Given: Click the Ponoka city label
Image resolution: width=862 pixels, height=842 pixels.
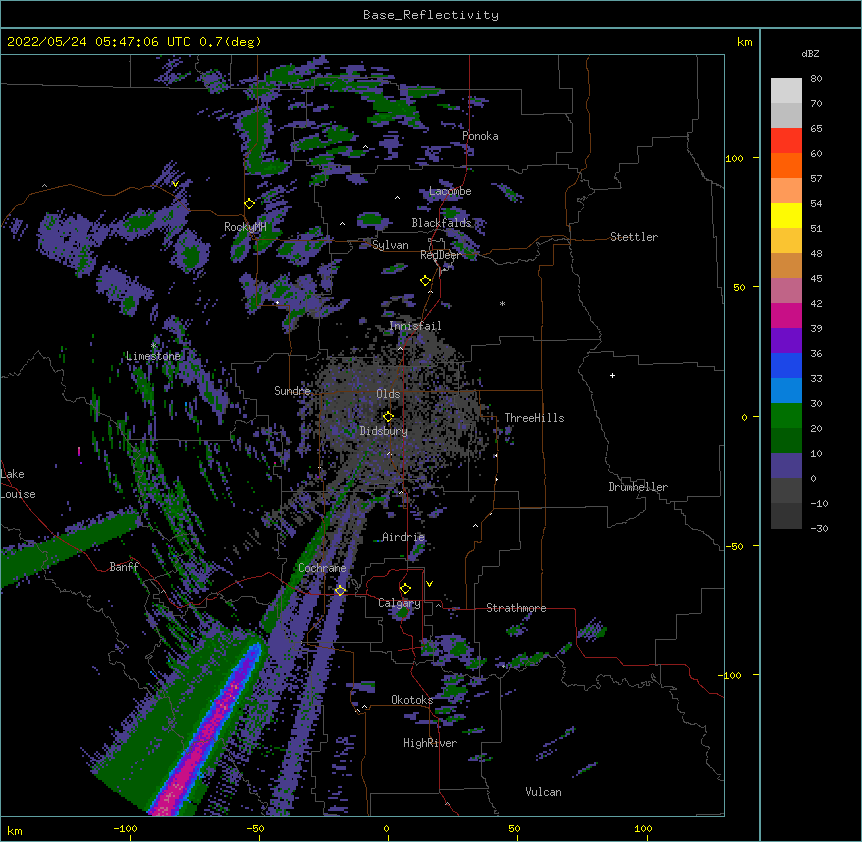Looking at the screenshot, I should coord(480,136).
